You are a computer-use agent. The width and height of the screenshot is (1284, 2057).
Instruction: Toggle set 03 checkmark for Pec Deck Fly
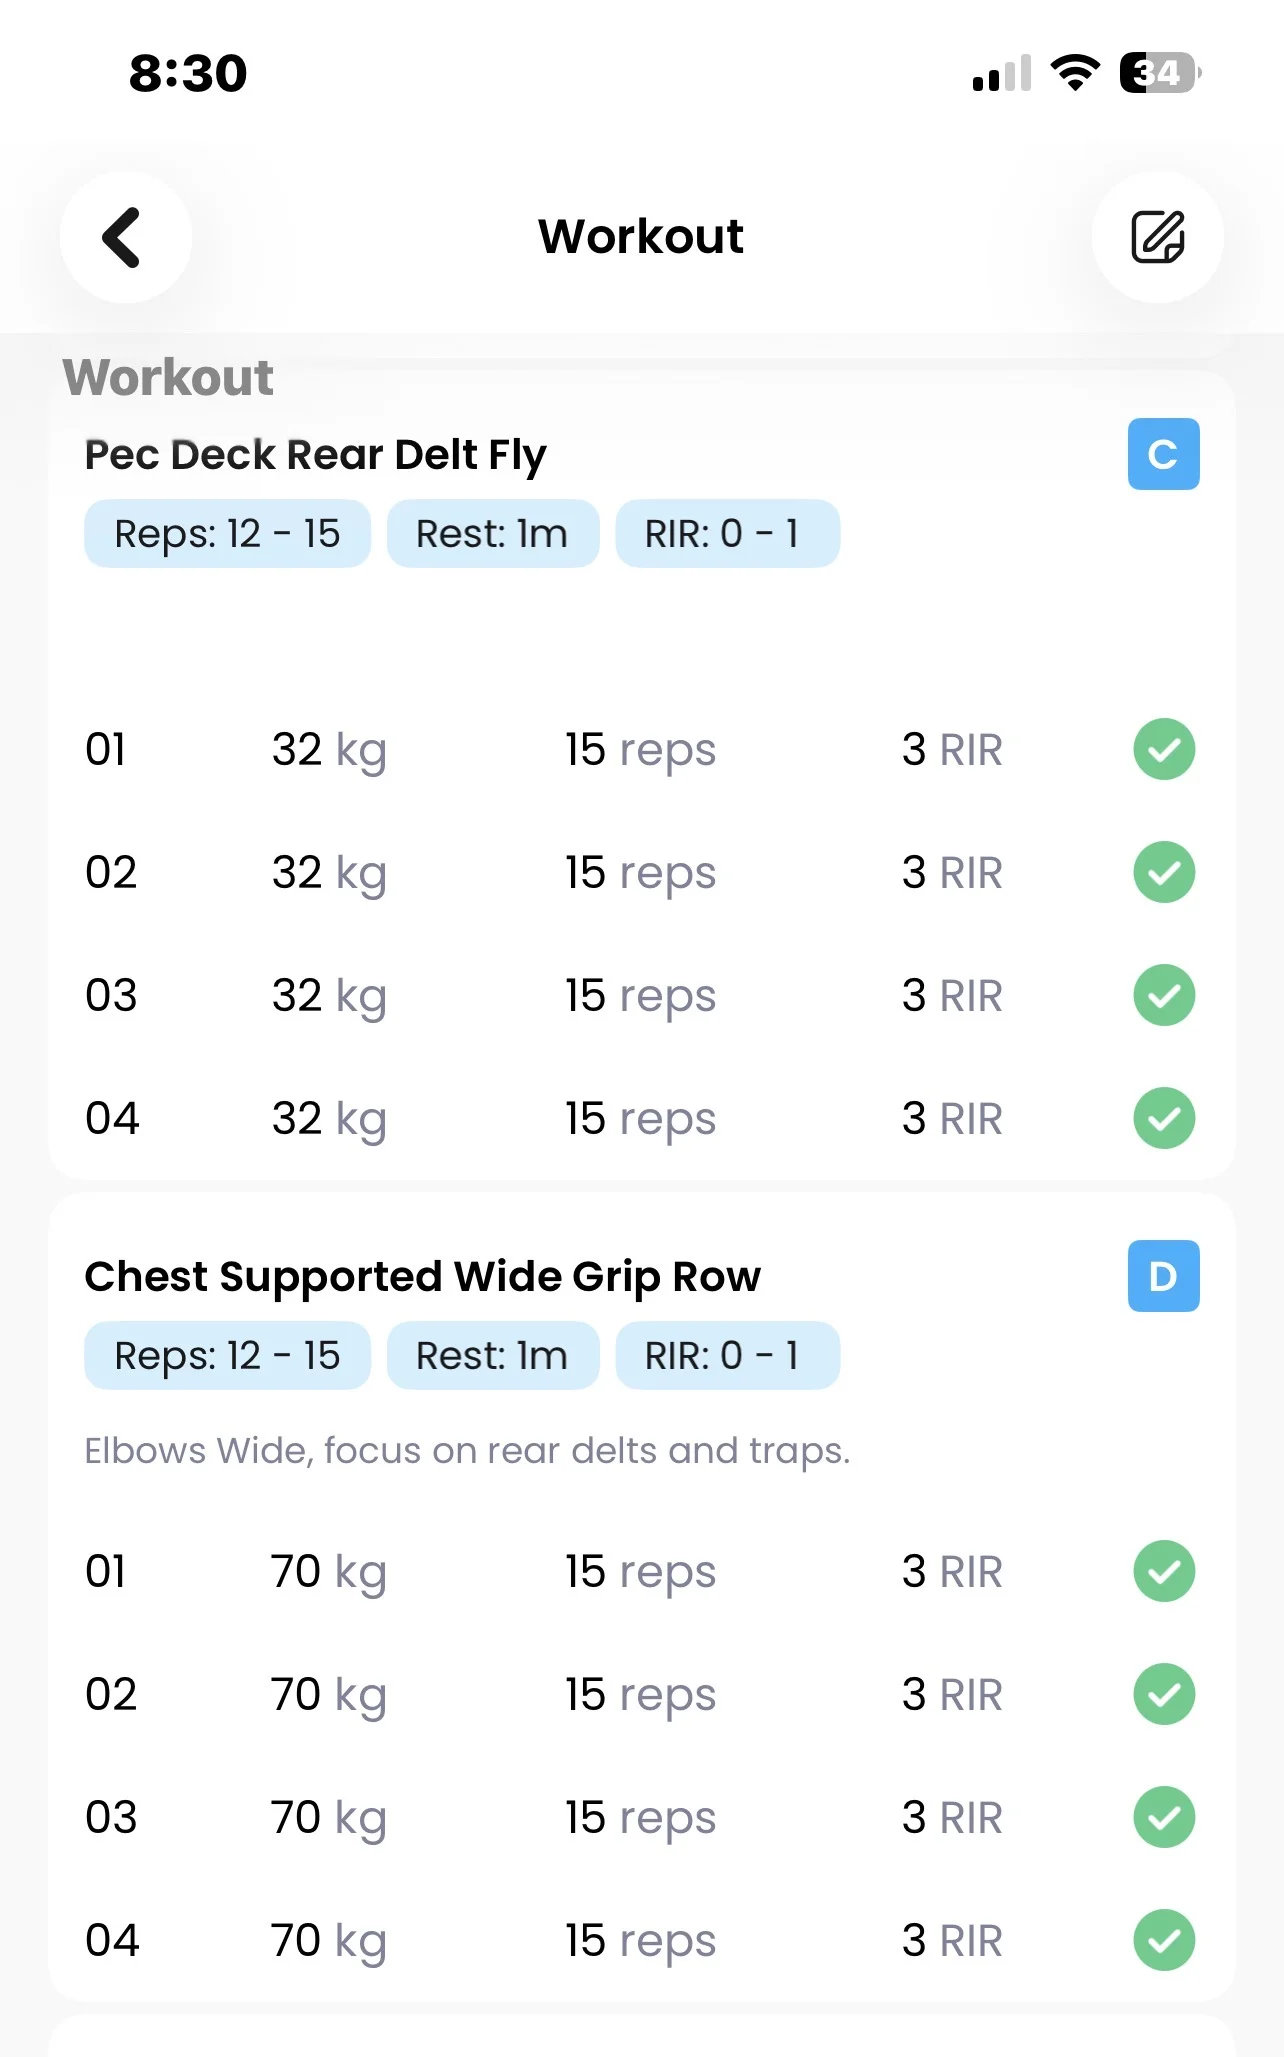1164,995
